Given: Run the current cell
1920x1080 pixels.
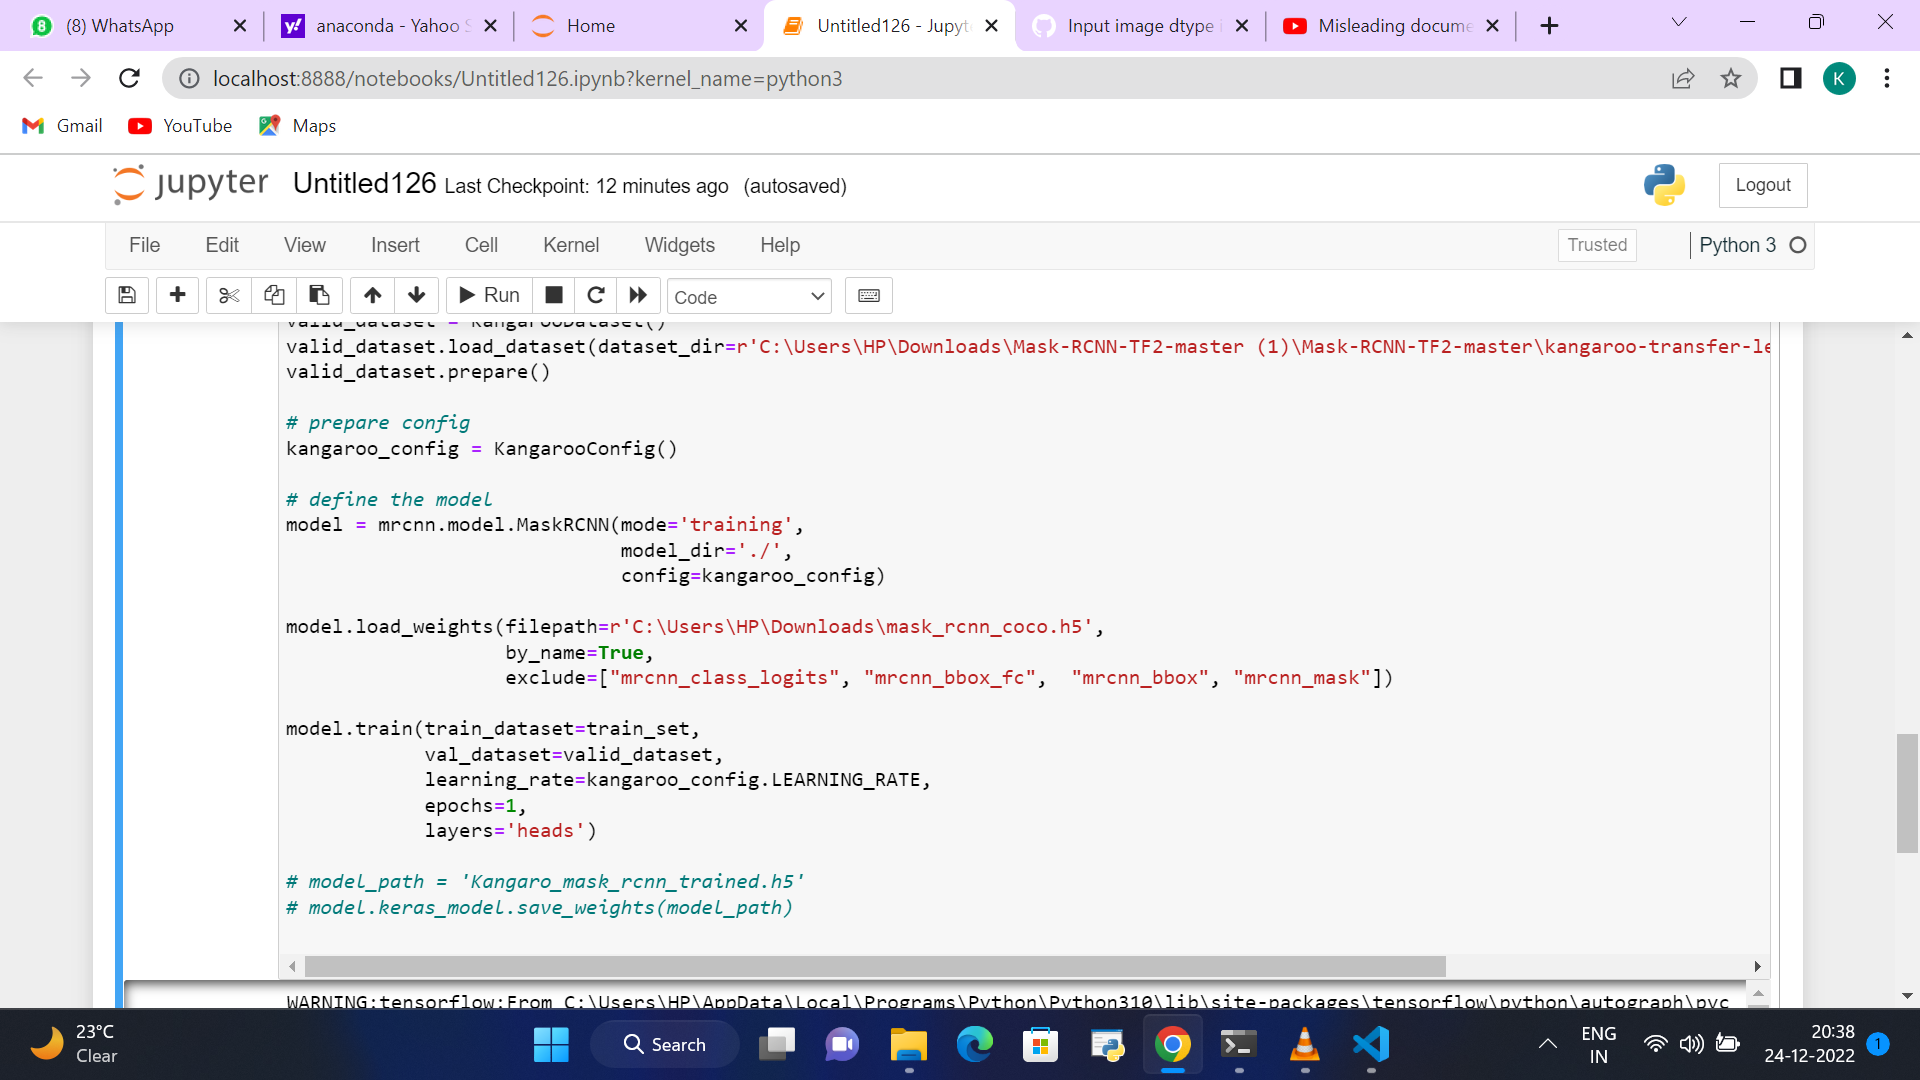Looking at the screenshot, I should point(488,295).
